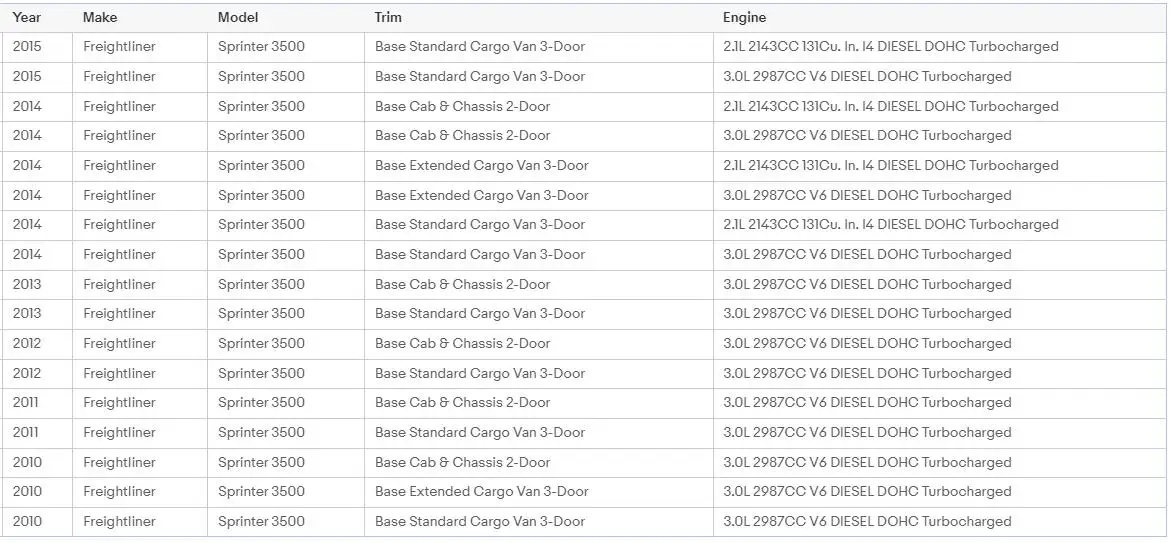This screenshot has height=543, width=1171.
Task: Click 2.1L engine cell for 2014 Cab & Chassis
Action: tap(890, 106)
